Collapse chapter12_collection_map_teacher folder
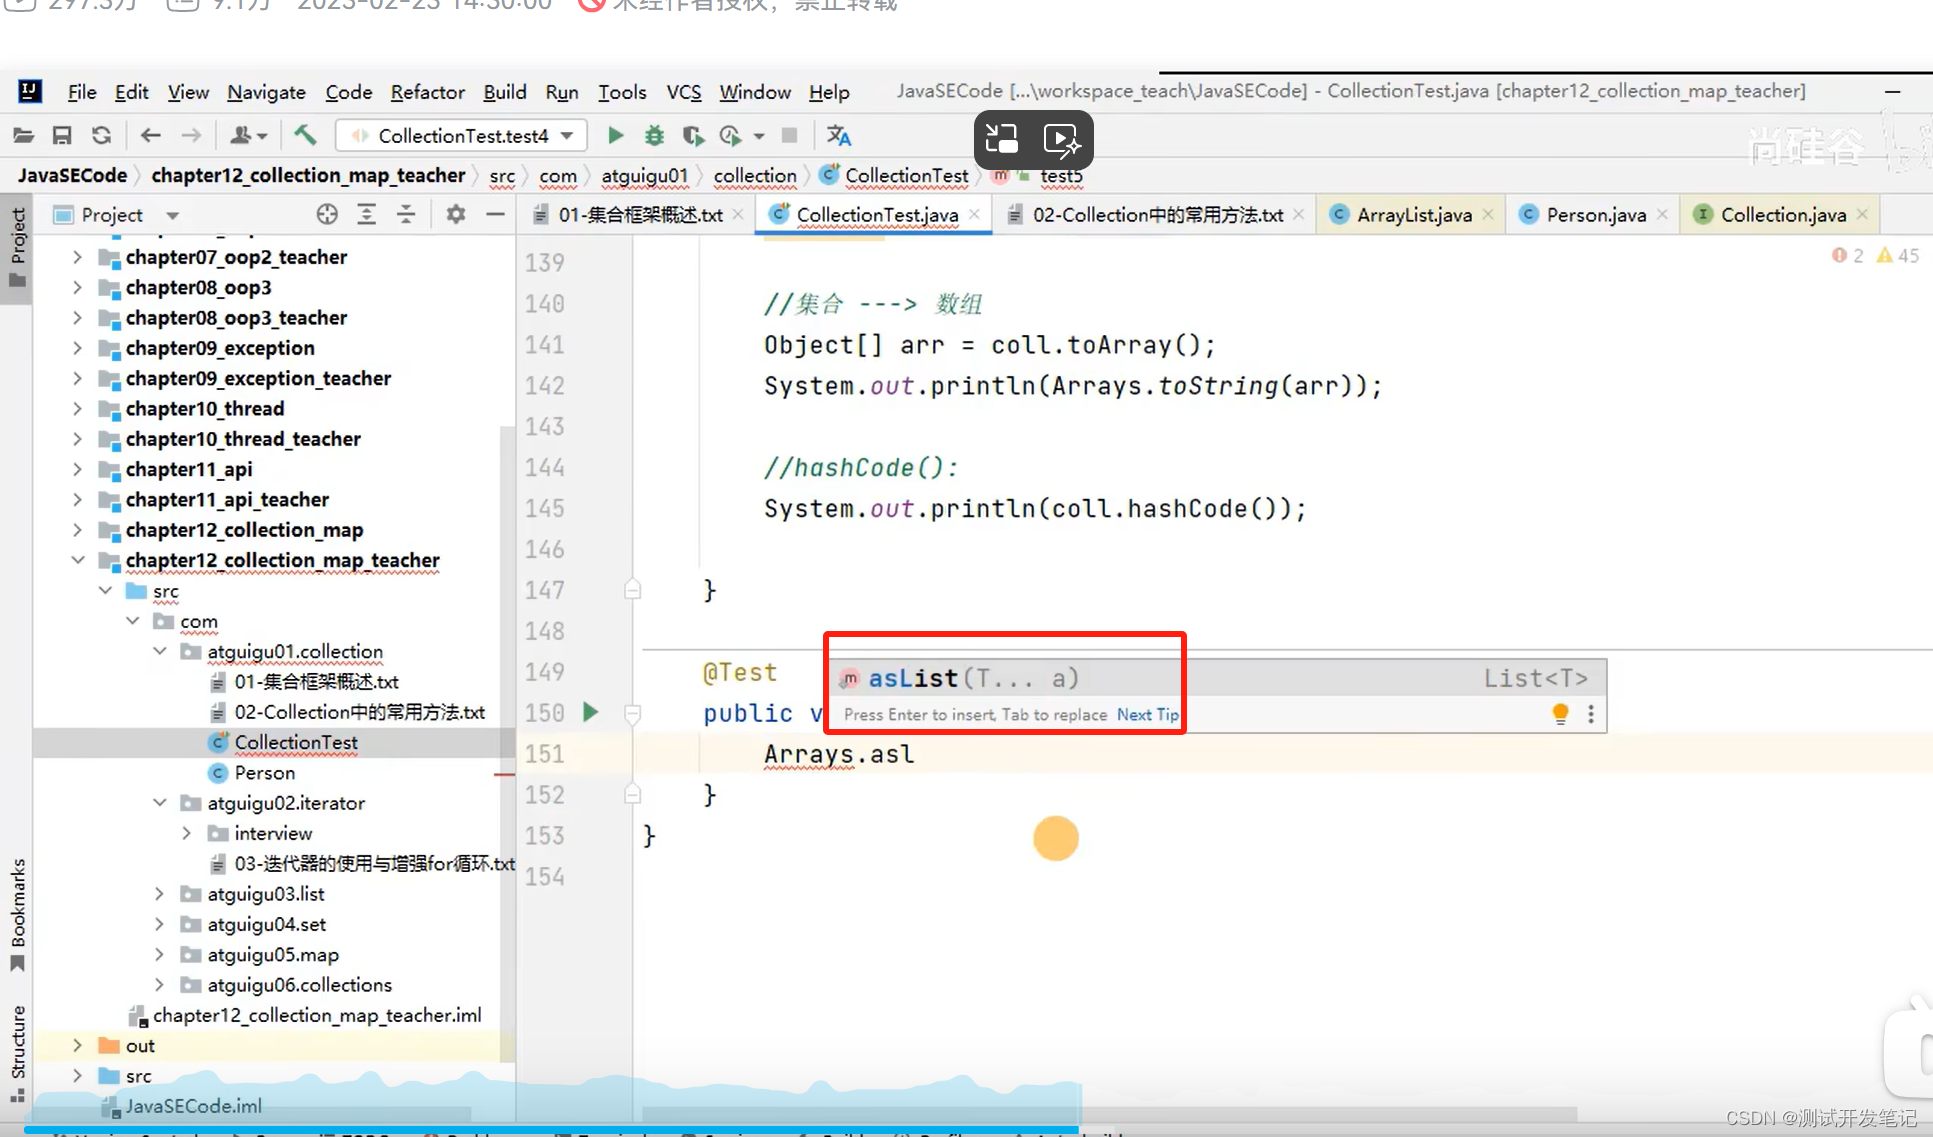Screen dimensions: 1933x1137 coord(77,560)
